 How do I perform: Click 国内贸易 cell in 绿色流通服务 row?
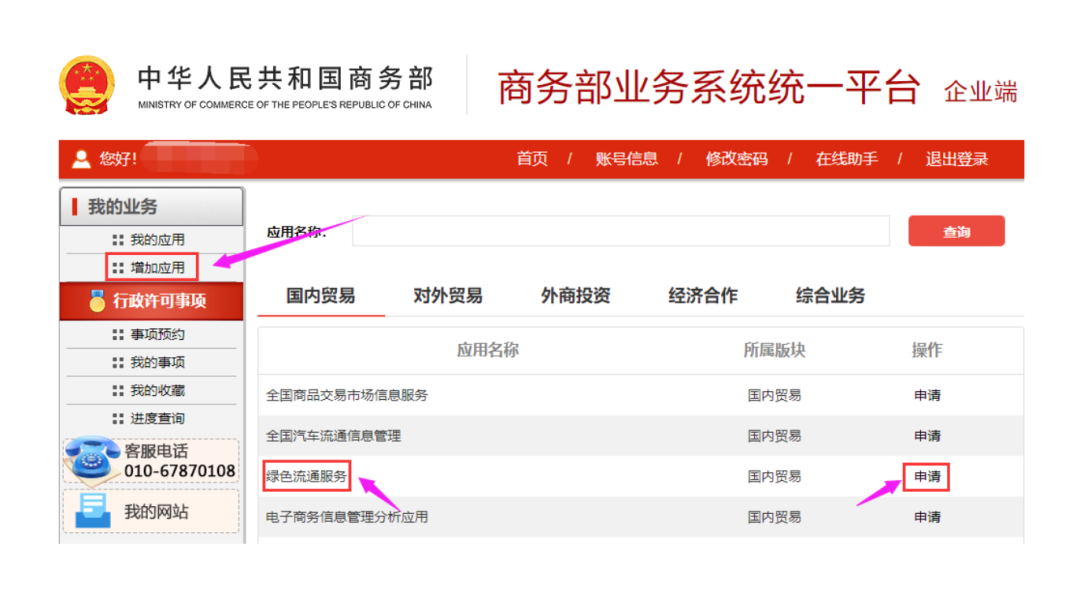(774, 477)
